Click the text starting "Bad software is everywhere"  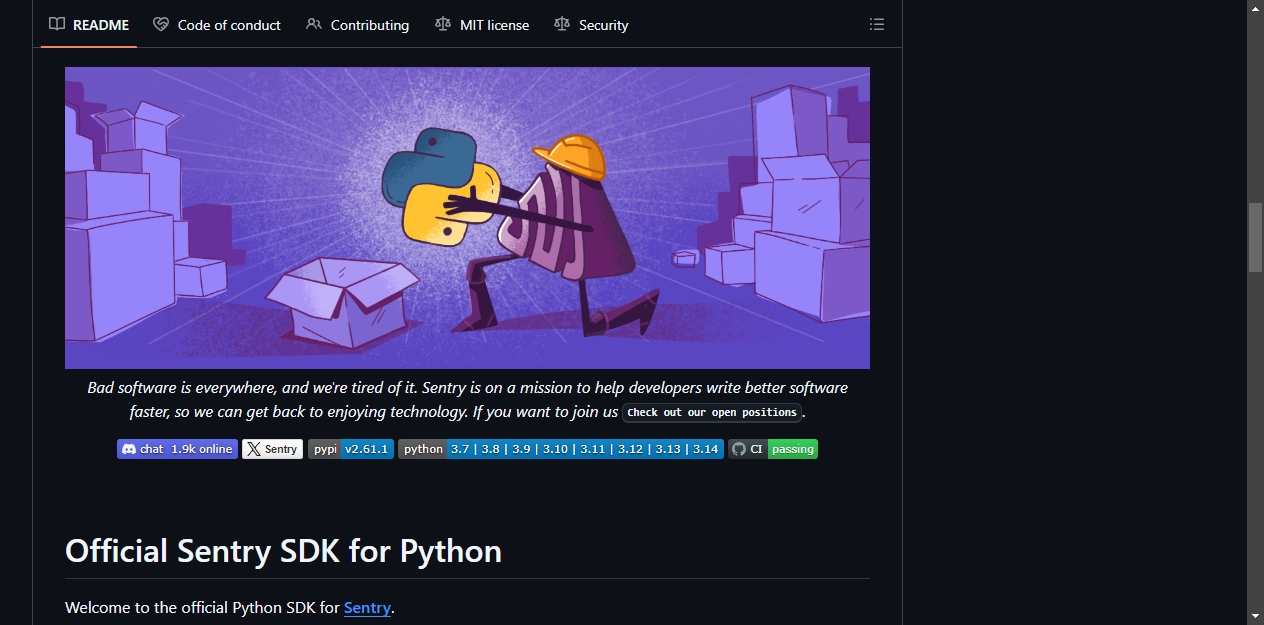[x=467, y=400]
